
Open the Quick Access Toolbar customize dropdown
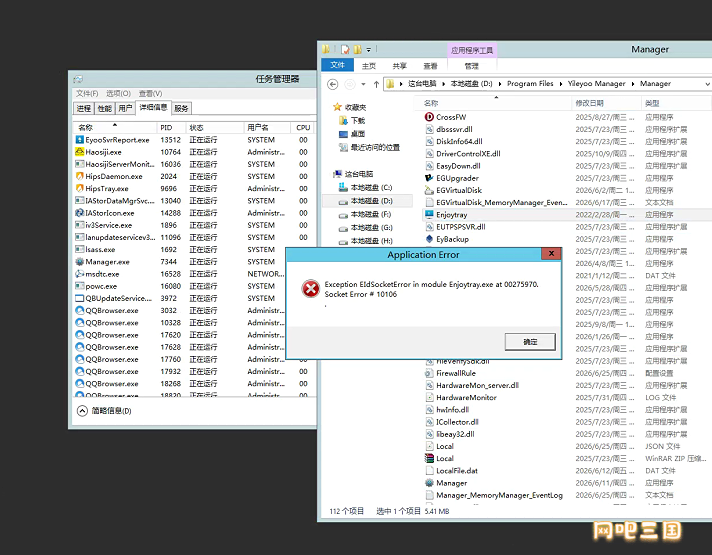[x=369, y=49]
